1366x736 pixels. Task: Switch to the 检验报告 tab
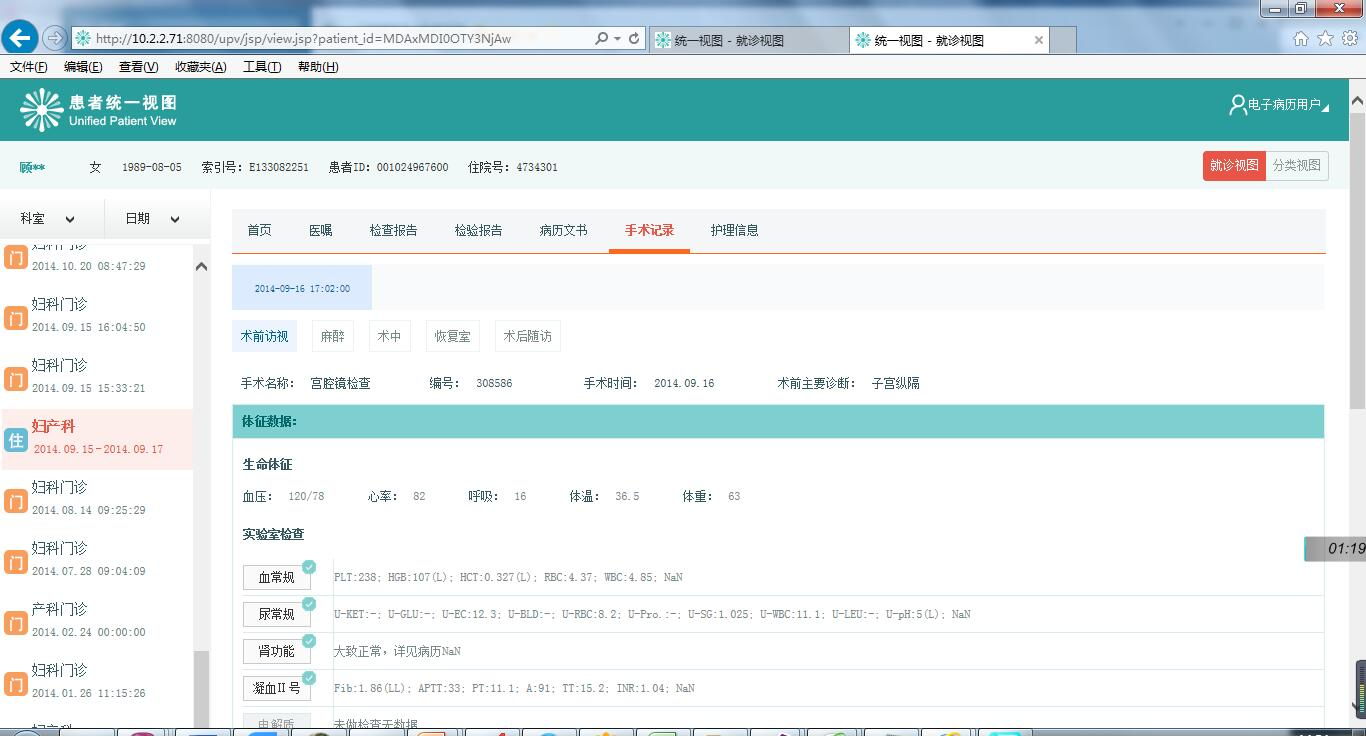478,230
